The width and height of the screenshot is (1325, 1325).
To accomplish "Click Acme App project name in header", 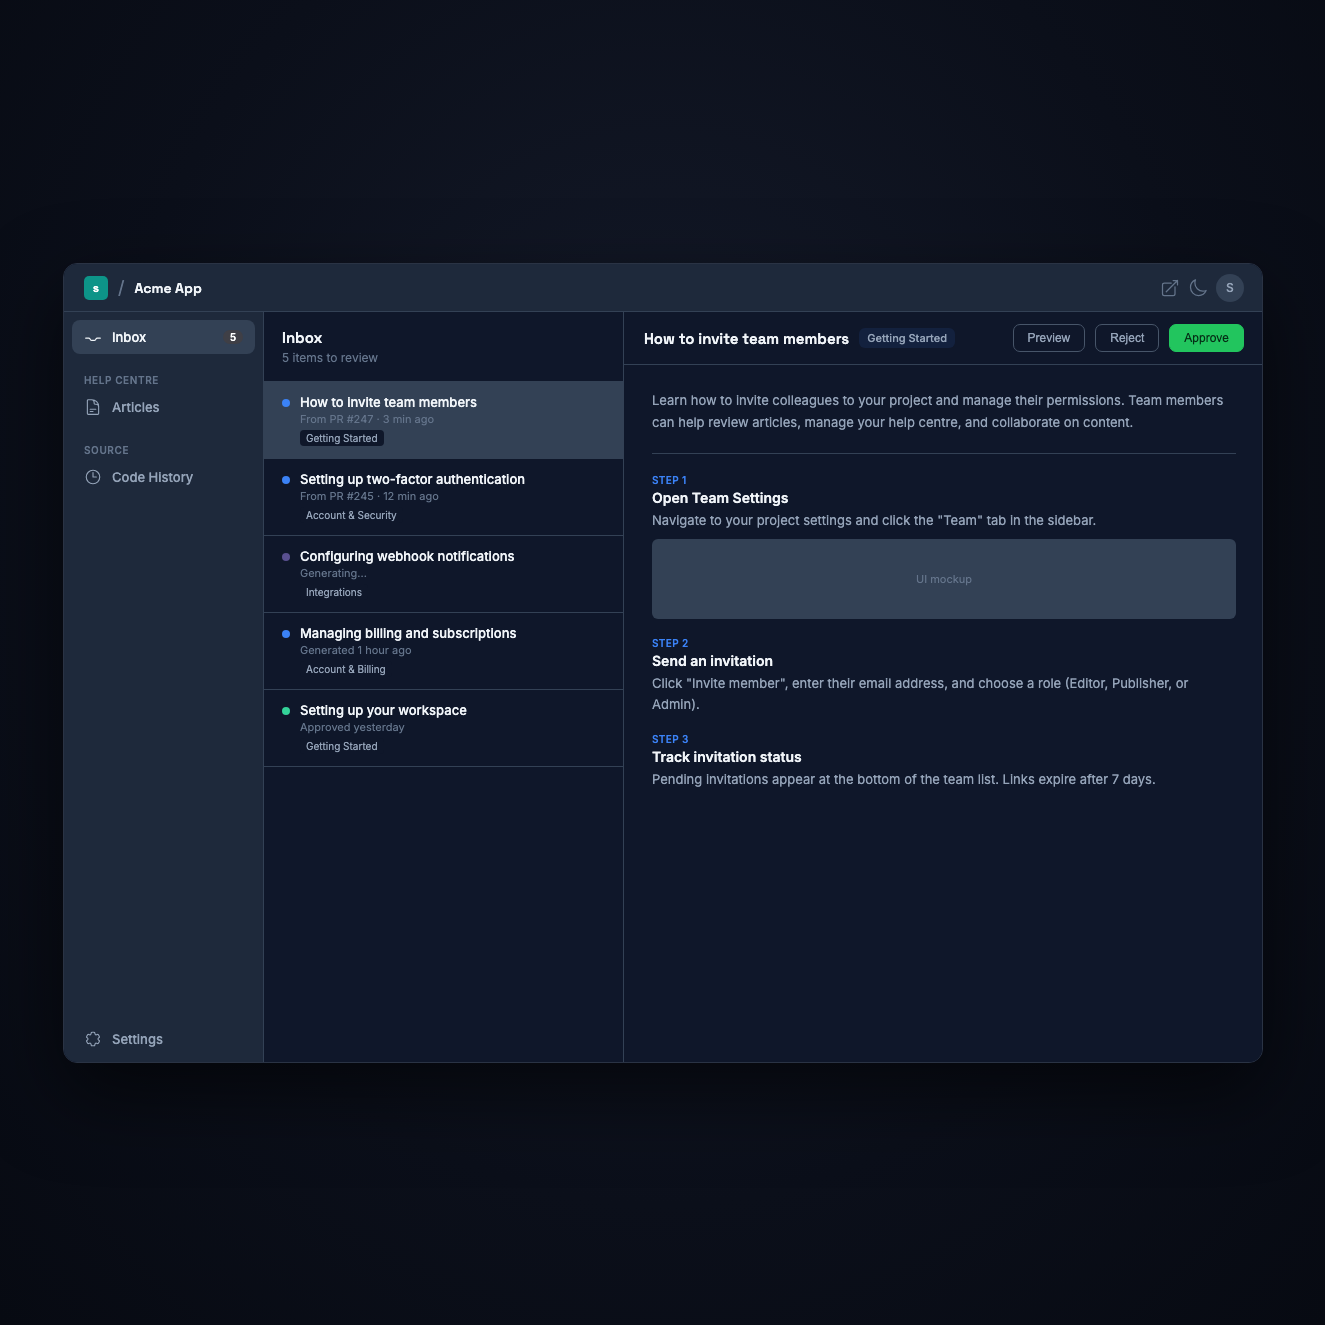I will pos(168,288).
